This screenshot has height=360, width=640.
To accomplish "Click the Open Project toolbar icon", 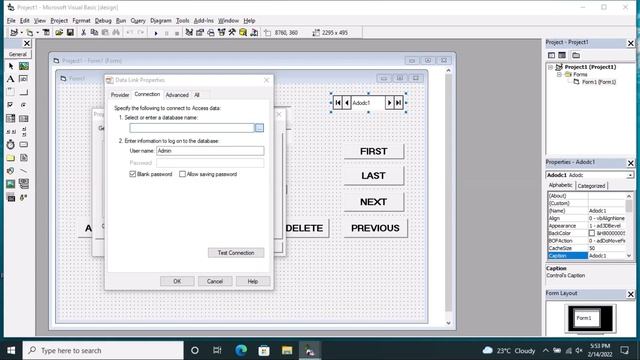I will (59, 32).
